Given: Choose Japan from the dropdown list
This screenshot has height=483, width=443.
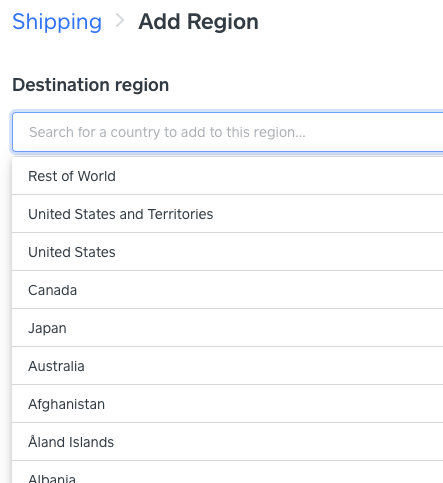Looking at the screenshot, I should click(x=228, y=328).
